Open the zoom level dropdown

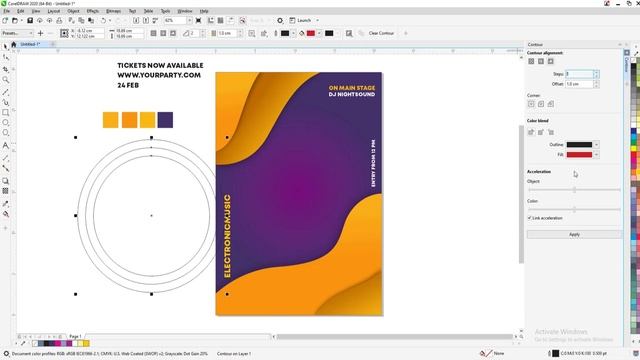point(189,20)
